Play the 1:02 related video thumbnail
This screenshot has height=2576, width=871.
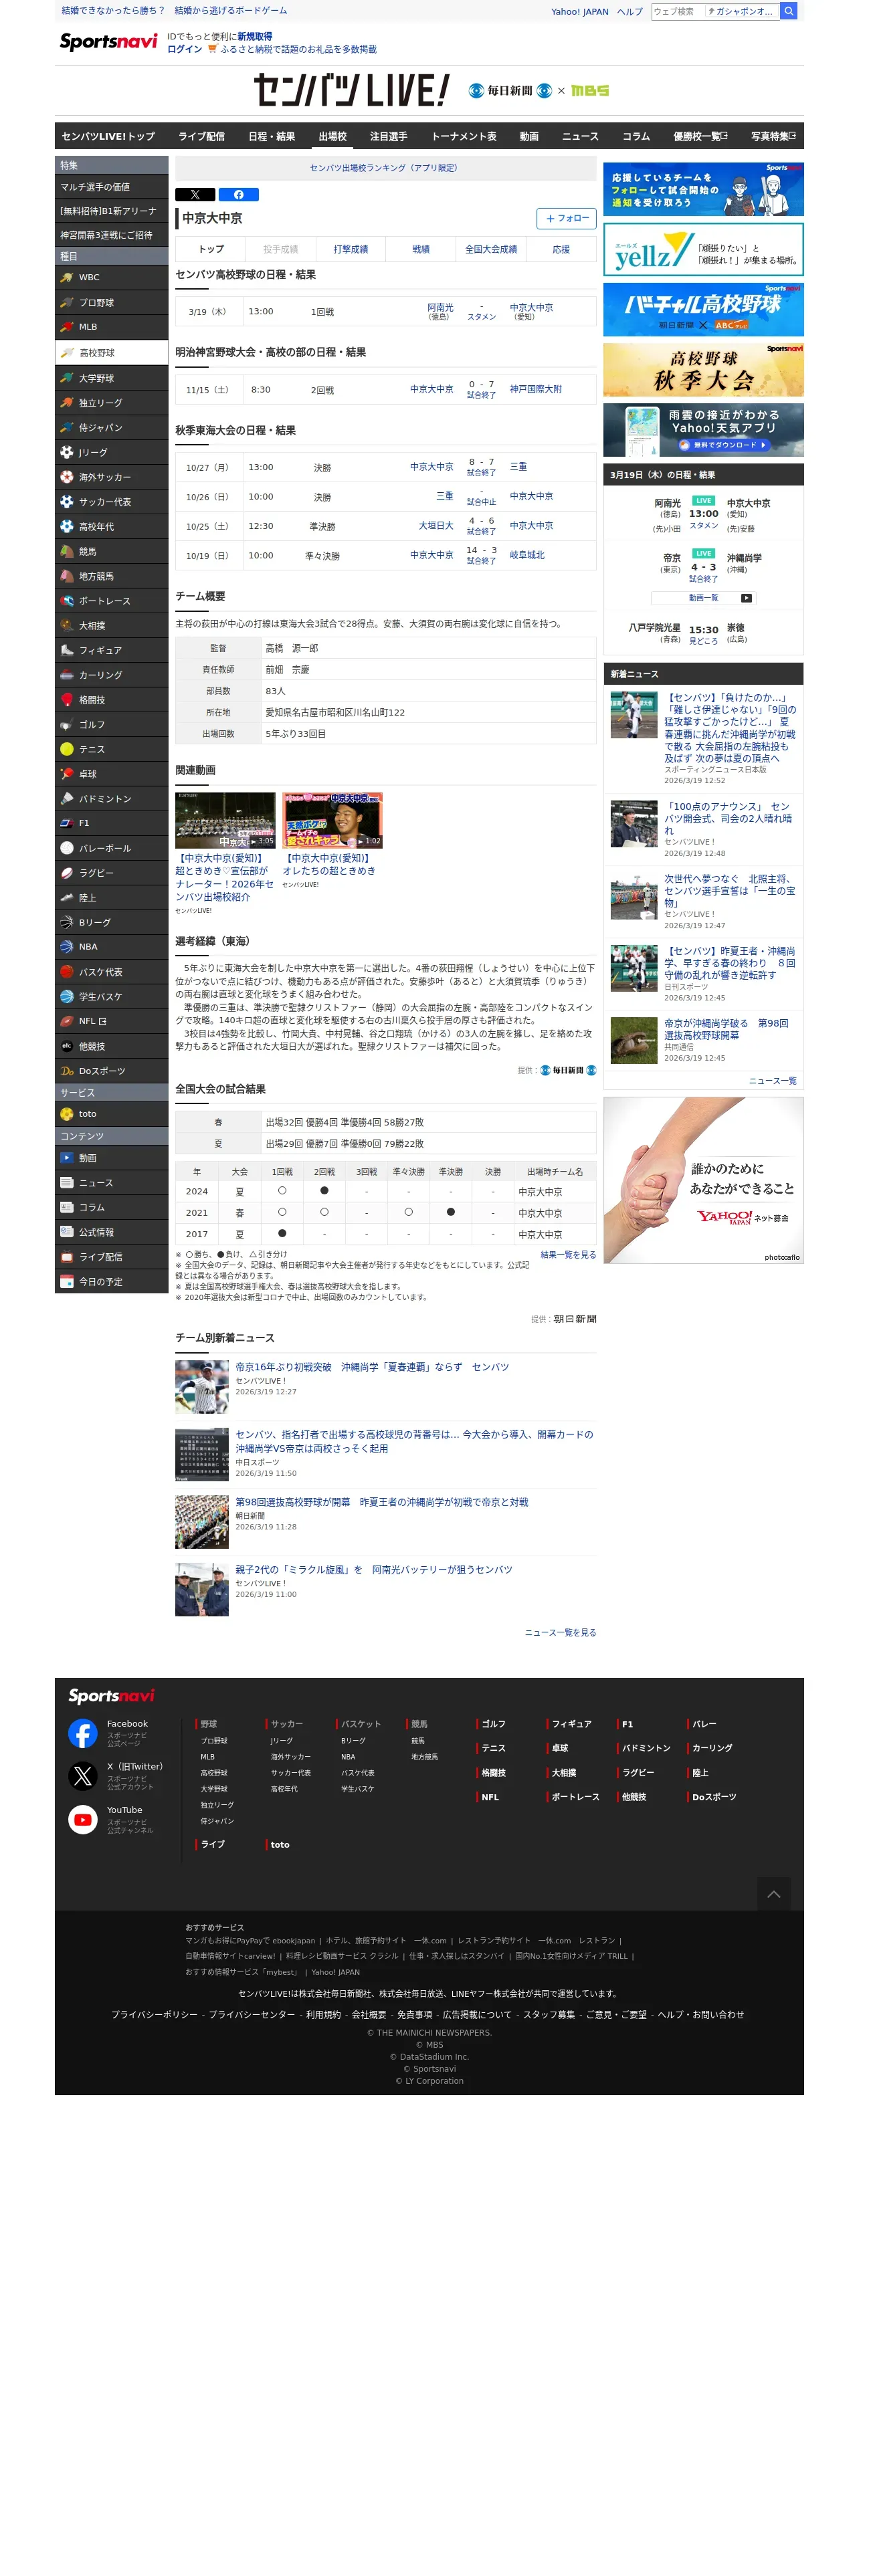point(332,820)
